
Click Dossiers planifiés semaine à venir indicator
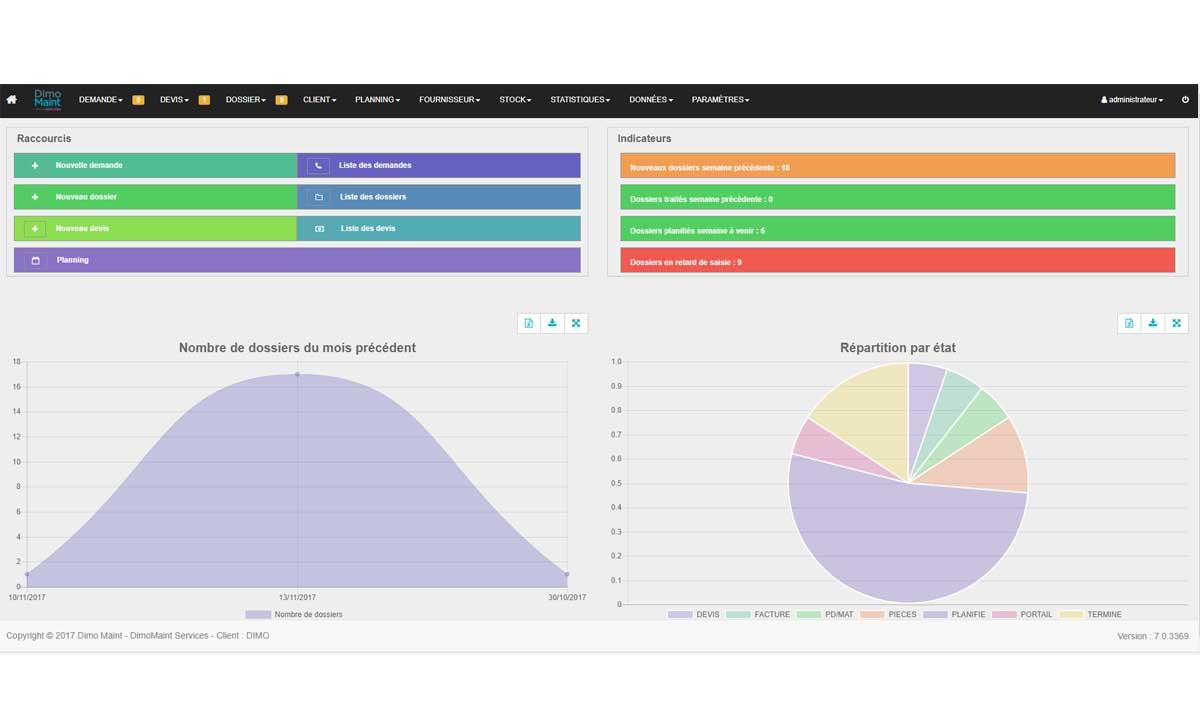pyautogui.click(x=897, y=229)
